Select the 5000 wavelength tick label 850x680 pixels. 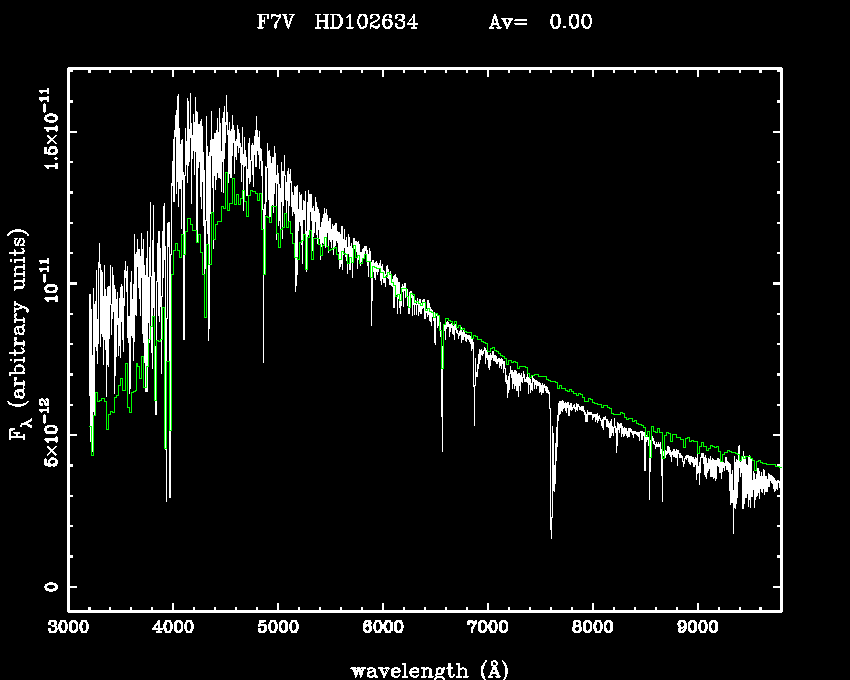click(x=278, y=628)
